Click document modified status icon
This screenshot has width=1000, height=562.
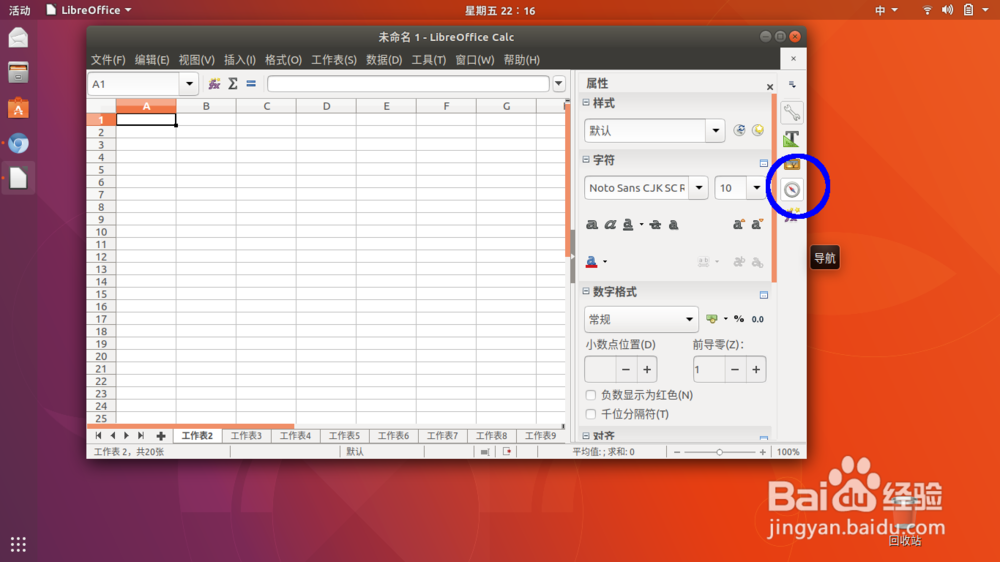(507, 452)
